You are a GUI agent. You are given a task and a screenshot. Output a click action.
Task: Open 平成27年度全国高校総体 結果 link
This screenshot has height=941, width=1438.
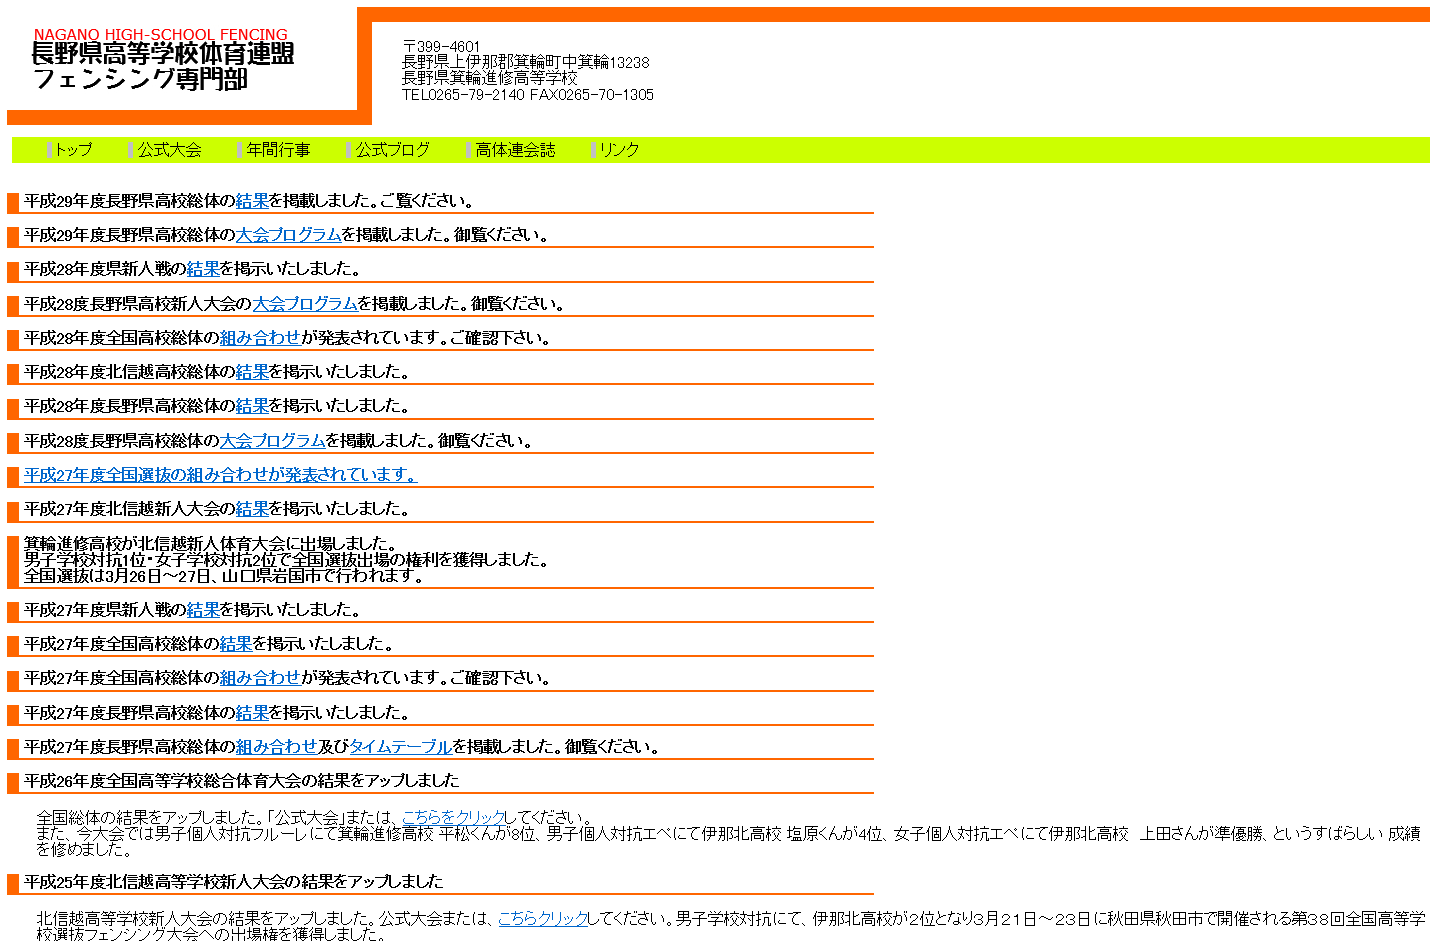click(x=236, y=644)
